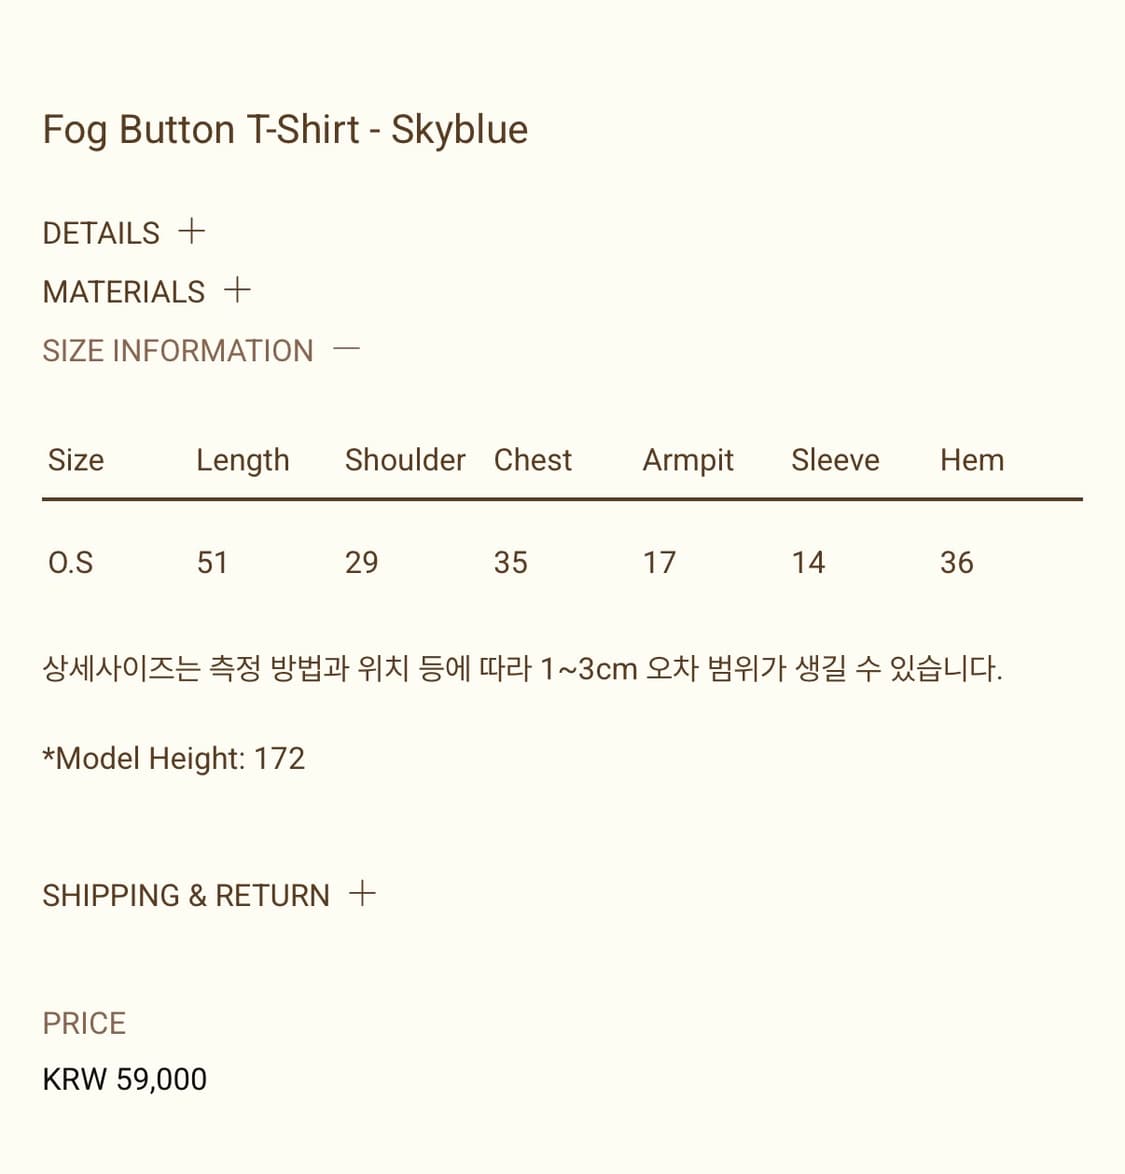Viewport: 1125px width, 1174px height.
Task: Expand the DETAILS section
Action: pyautogui.click(x=100, y=232)
